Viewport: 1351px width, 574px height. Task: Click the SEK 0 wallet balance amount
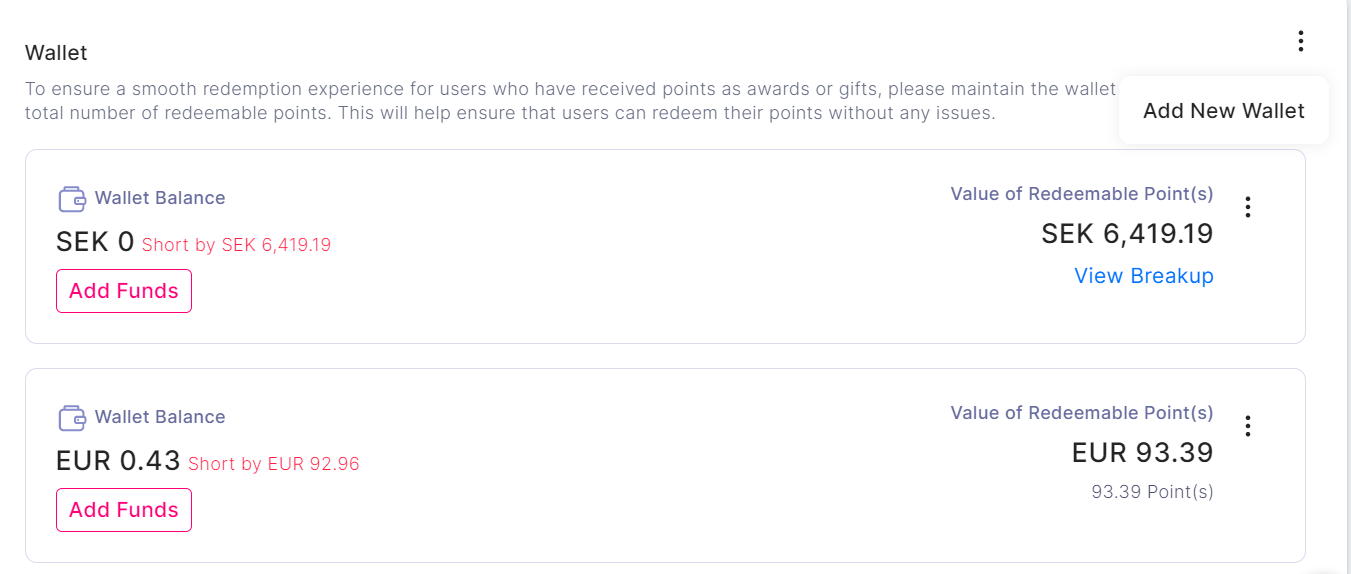(95, 242)
